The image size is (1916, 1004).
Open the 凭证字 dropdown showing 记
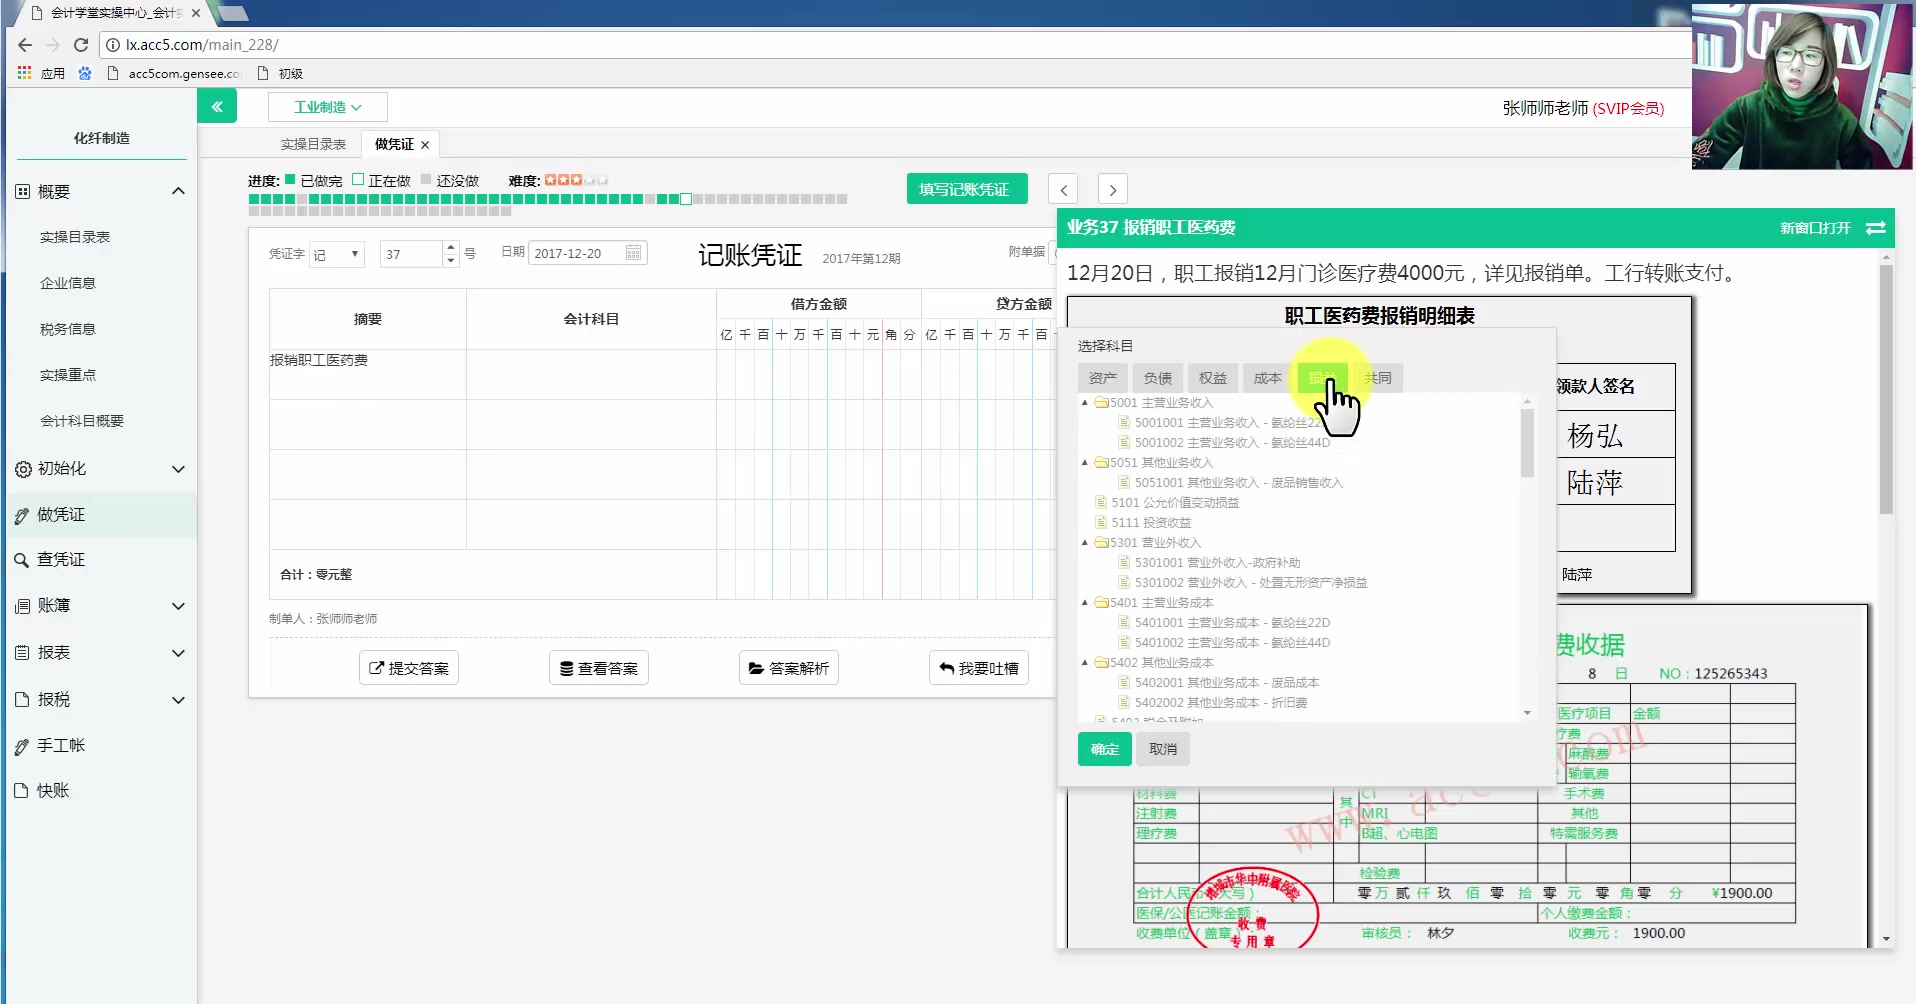(x=337, y=254)
